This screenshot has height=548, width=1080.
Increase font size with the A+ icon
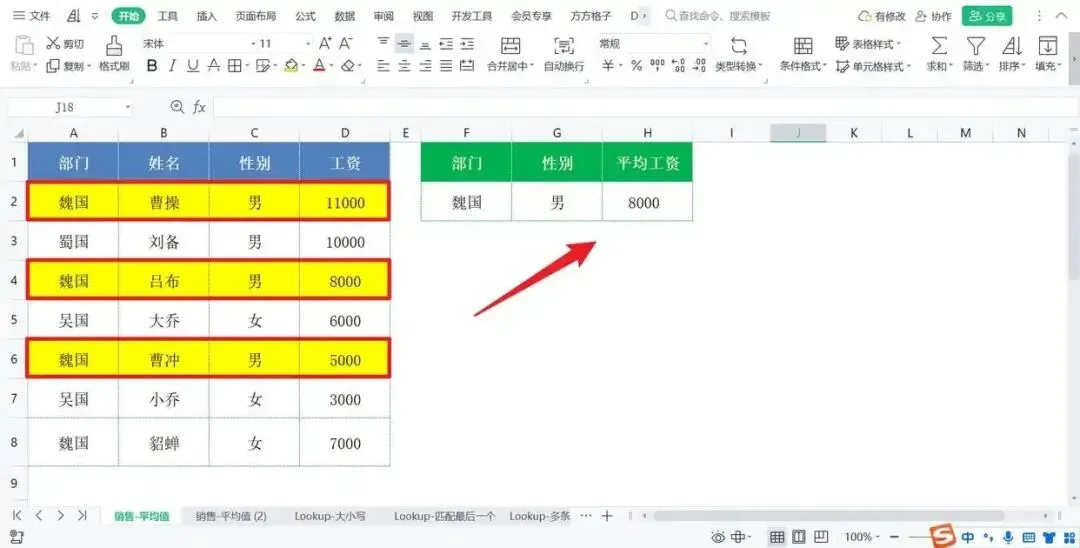(x=325, y=43)
